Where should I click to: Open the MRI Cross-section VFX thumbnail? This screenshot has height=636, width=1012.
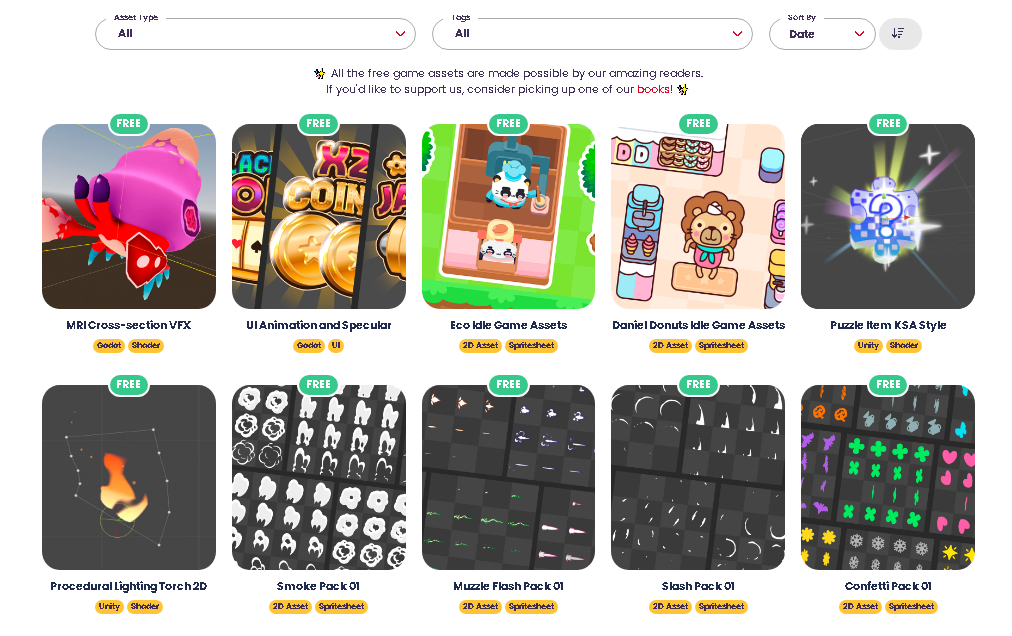pyautogui.click(x=129, y=216)
